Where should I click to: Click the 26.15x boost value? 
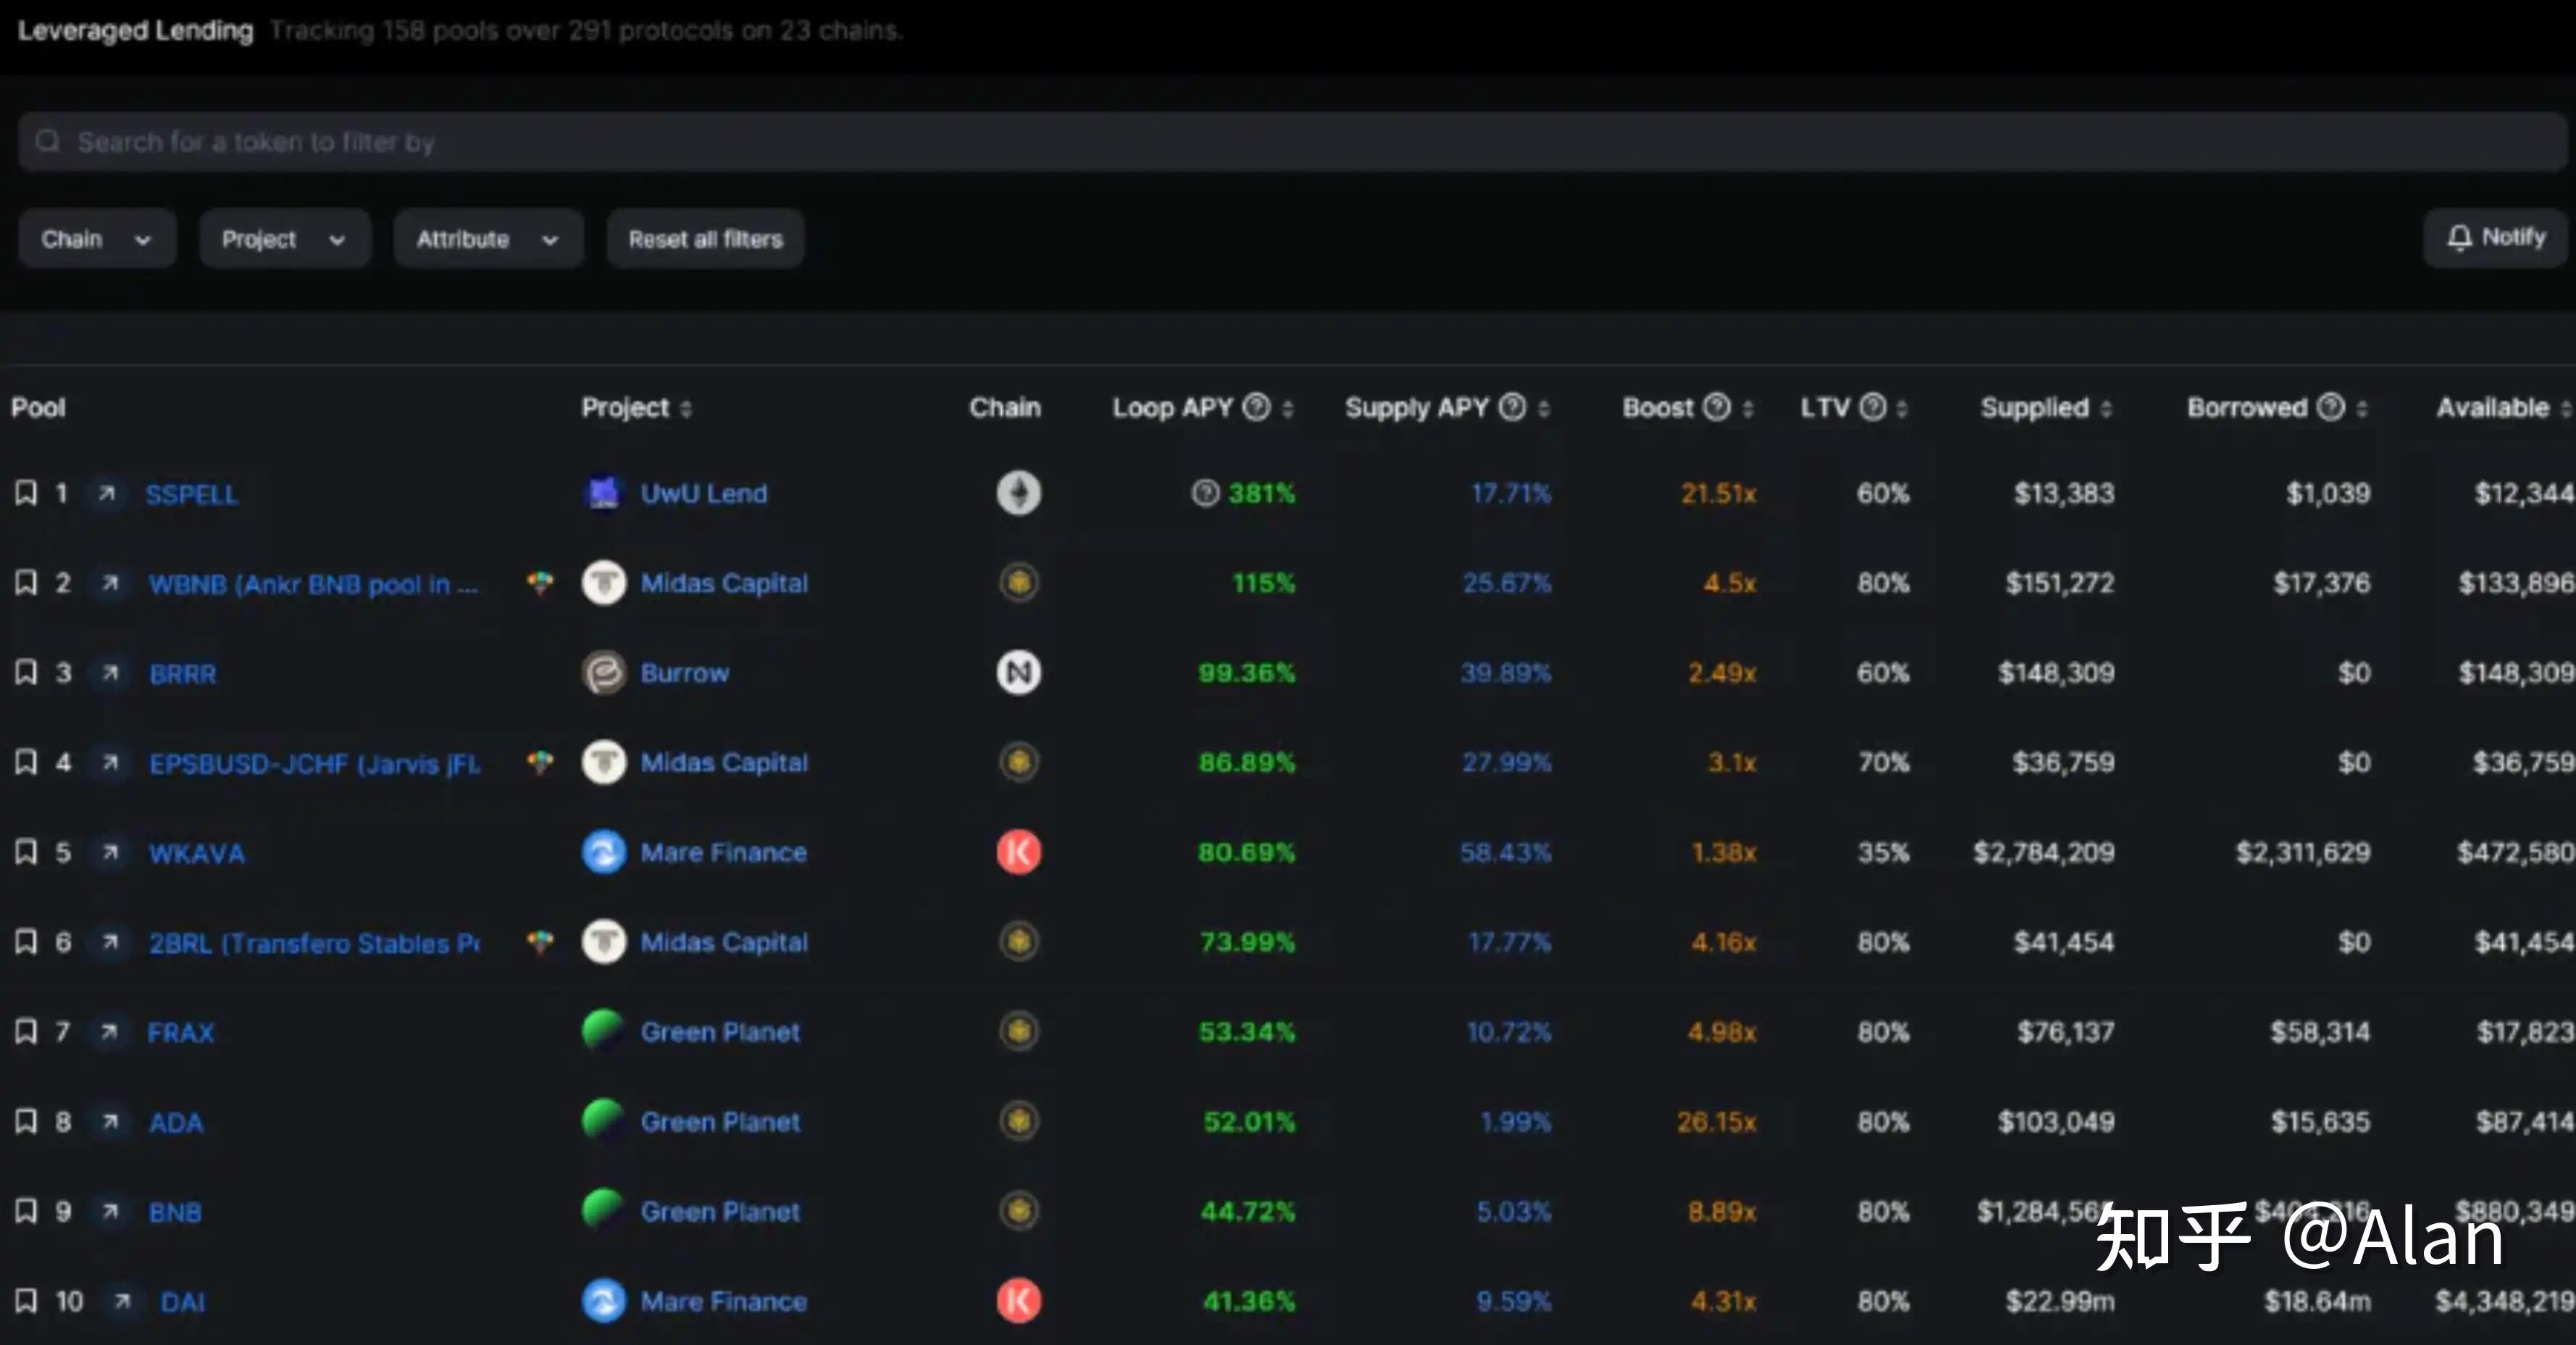point(1716,1122)
